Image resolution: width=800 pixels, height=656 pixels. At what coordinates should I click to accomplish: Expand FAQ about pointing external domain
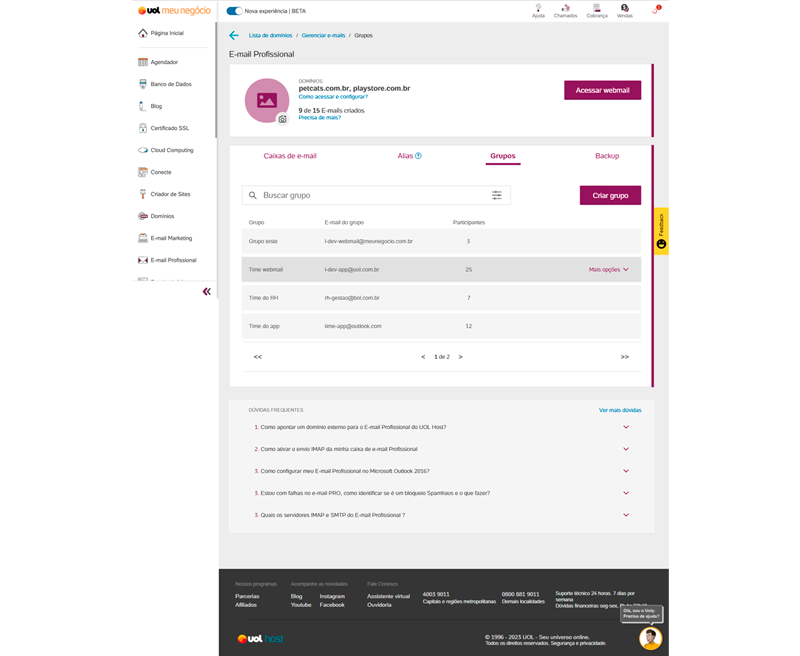click(x=626, y=427)
